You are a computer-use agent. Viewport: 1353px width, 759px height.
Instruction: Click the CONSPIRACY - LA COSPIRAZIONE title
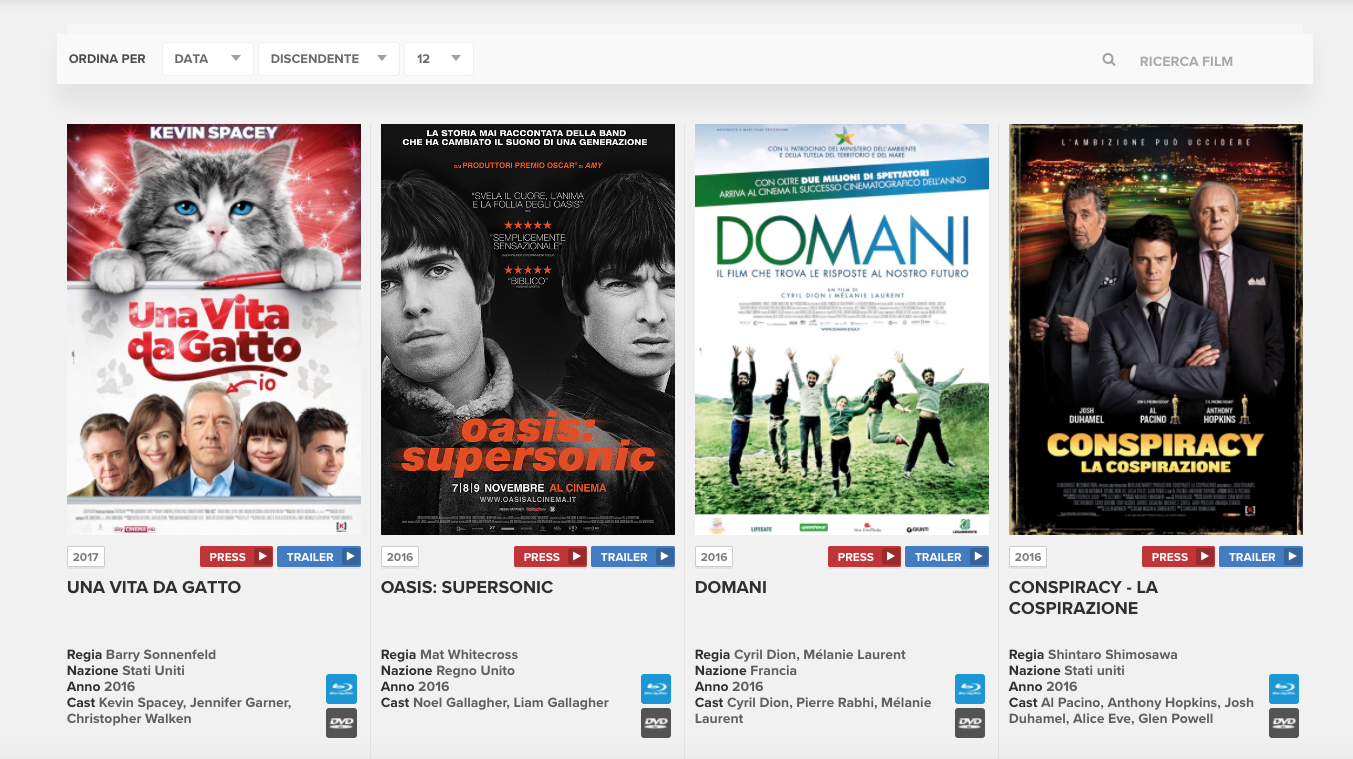tap(1083, 598)
